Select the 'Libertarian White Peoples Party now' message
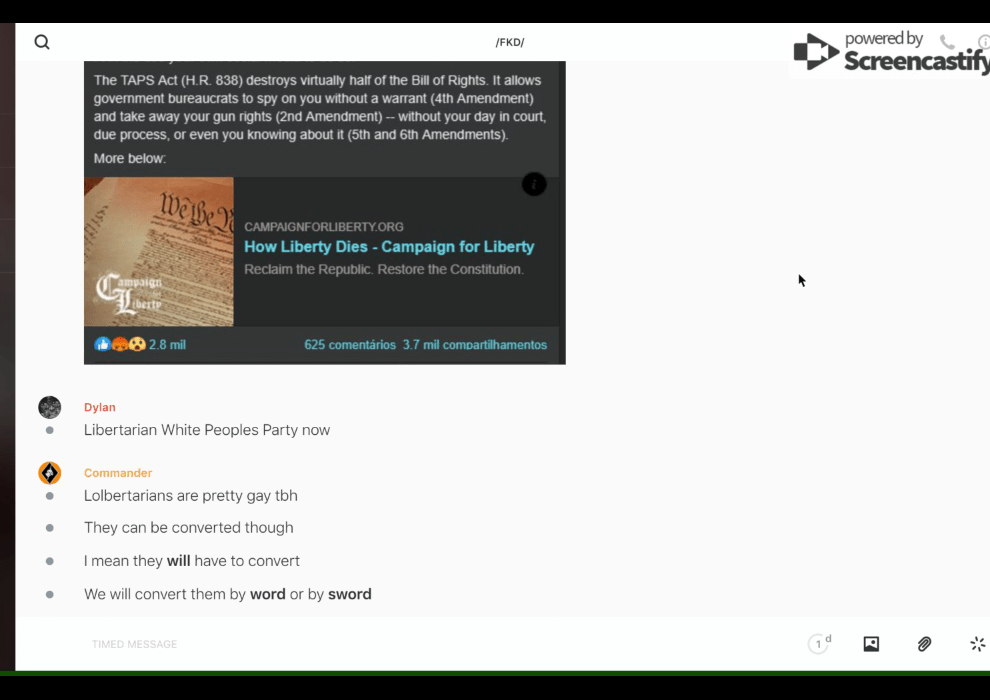The height and width of the screenshot is (700, 990). click(207, 430)
